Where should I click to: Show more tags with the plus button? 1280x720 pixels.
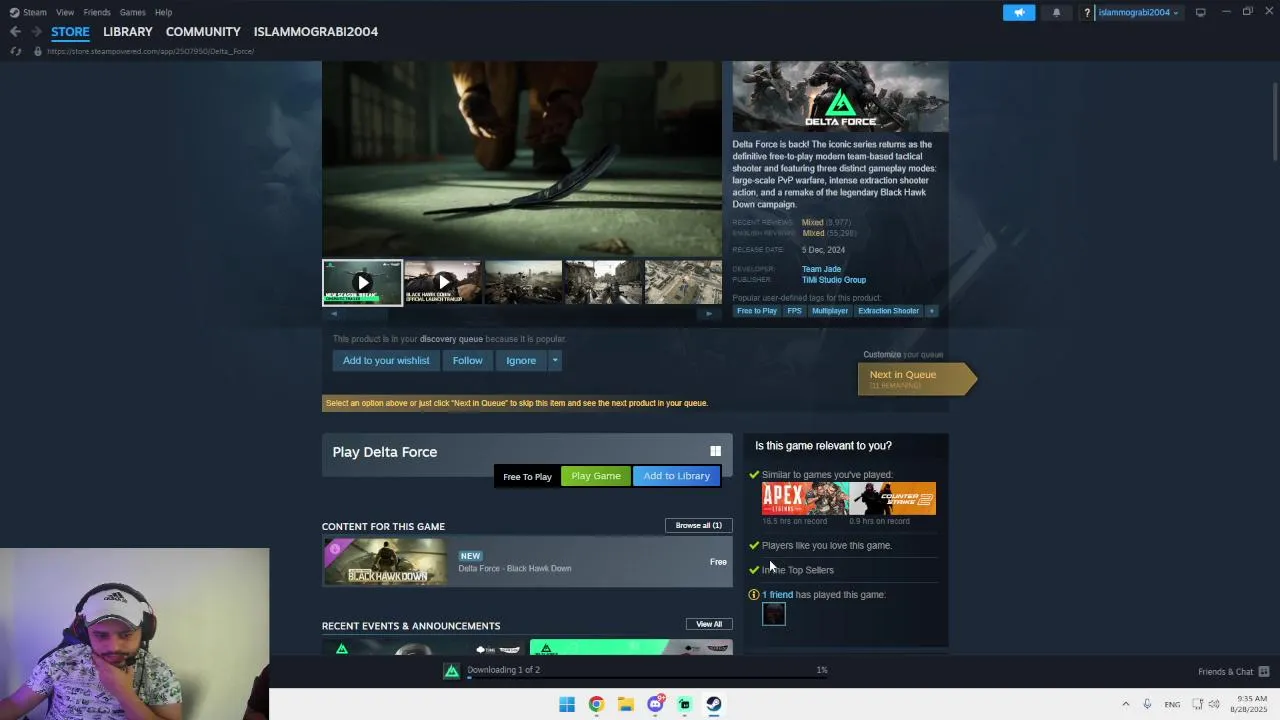coord(931,311)
